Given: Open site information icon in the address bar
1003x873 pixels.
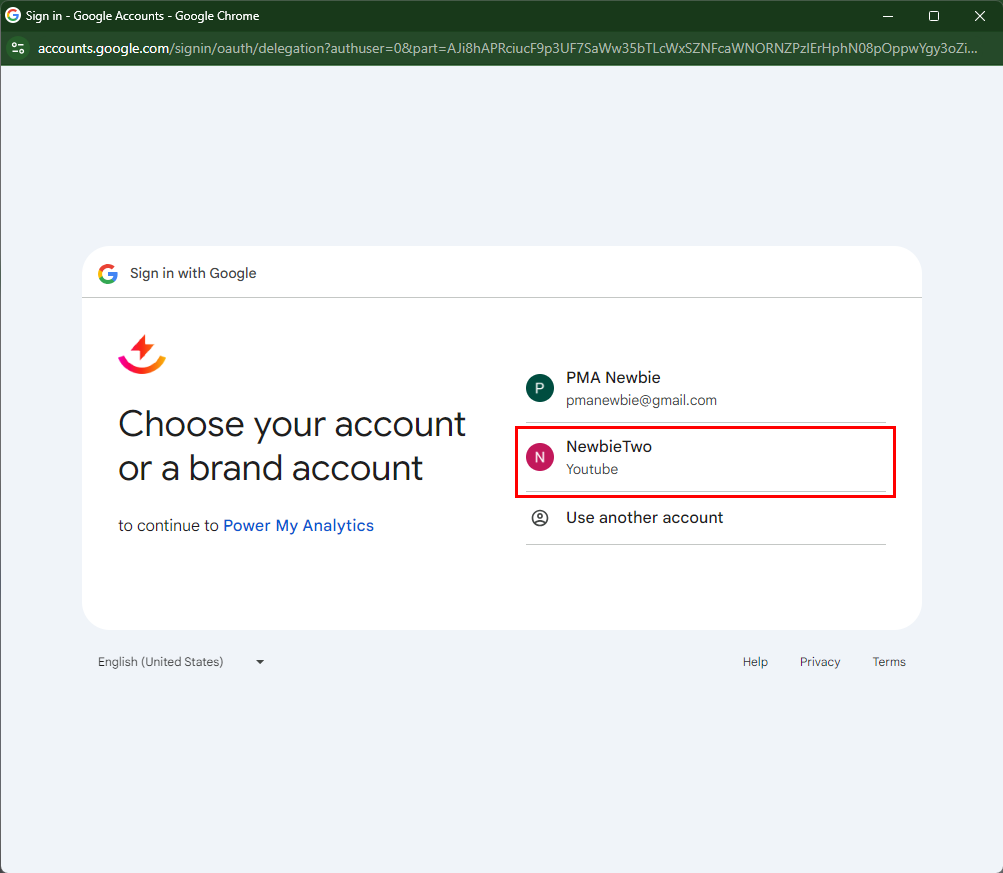Looking at the screenshot, I should coord(18,48).
